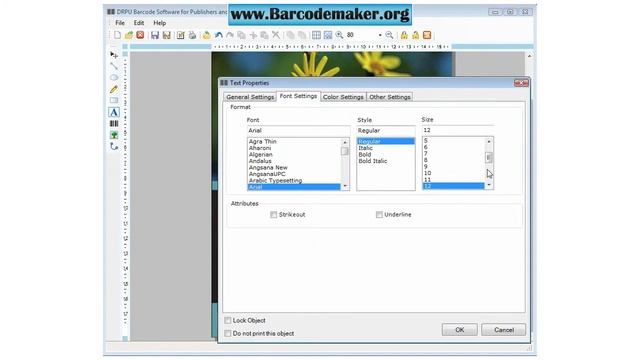Click the Zoom In magnifier icon
640x360 pixels.
tap(339, 35)
